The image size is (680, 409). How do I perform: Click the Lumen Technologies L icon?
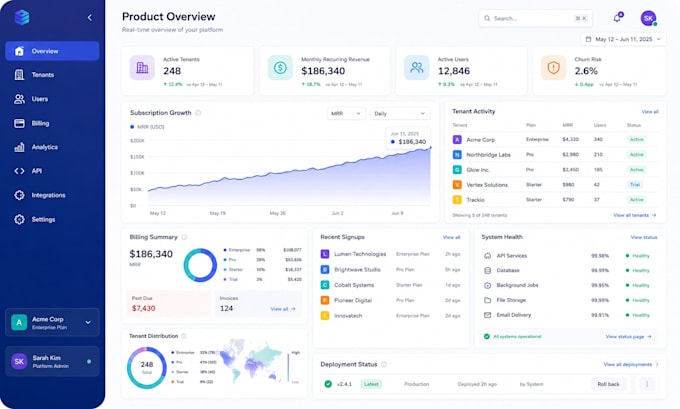coord(325,254)
